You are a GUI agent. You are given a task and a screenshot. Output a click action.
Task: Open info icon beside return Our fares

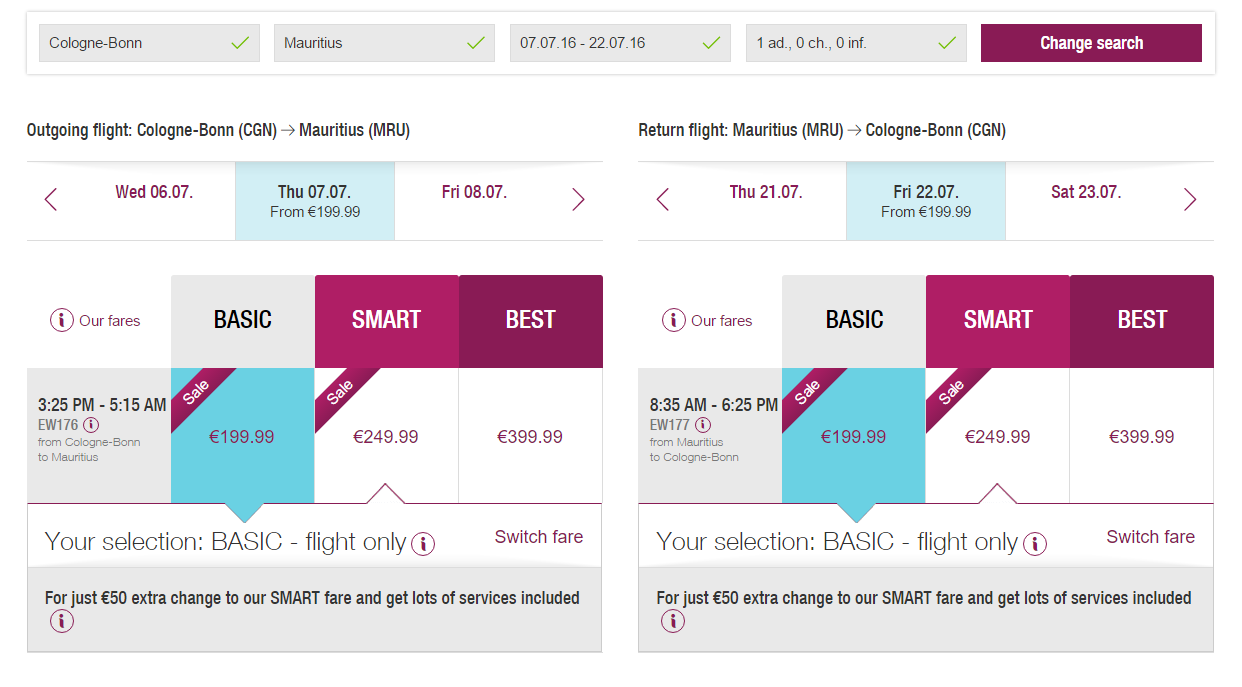pyautogui.click(x=674, y=320)
